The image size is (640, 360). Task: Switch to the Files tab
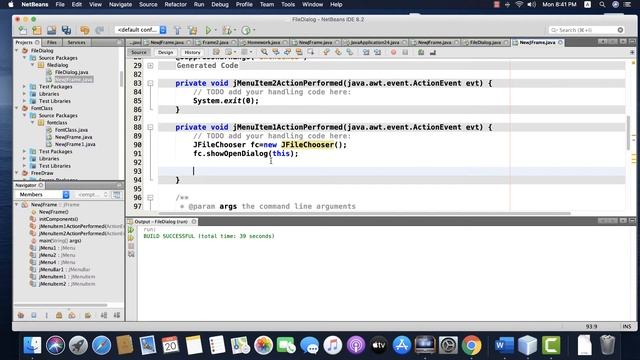point(52,42)
